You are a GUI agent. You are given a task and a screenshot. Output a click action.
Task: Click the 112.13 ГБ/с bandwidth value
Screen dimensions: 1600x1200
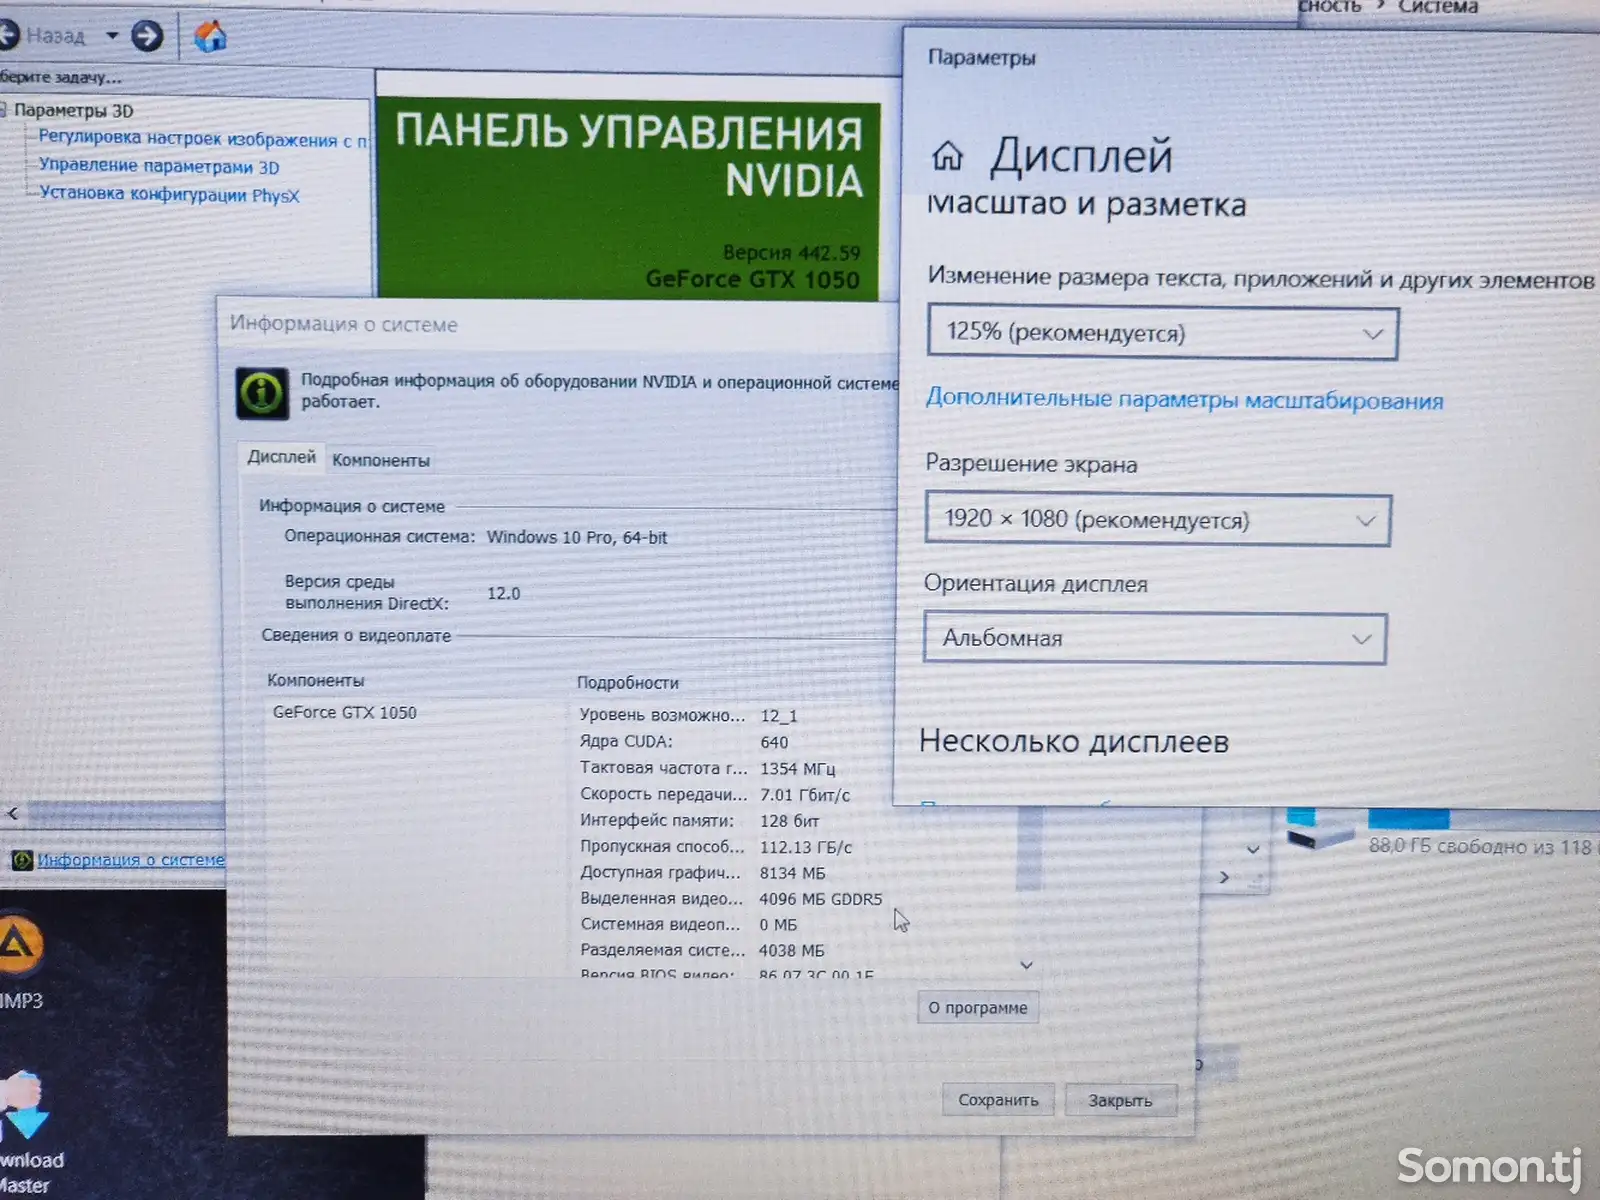(x=806, y=847)
